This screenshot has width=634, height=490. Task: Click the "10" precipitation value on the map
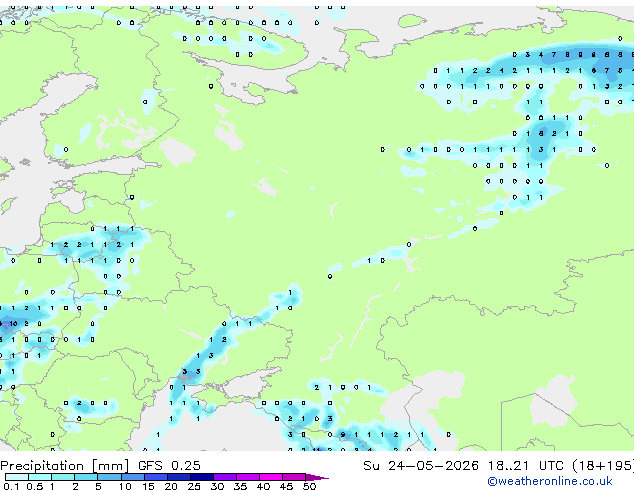pyautogui.click(x=13, y=323)
